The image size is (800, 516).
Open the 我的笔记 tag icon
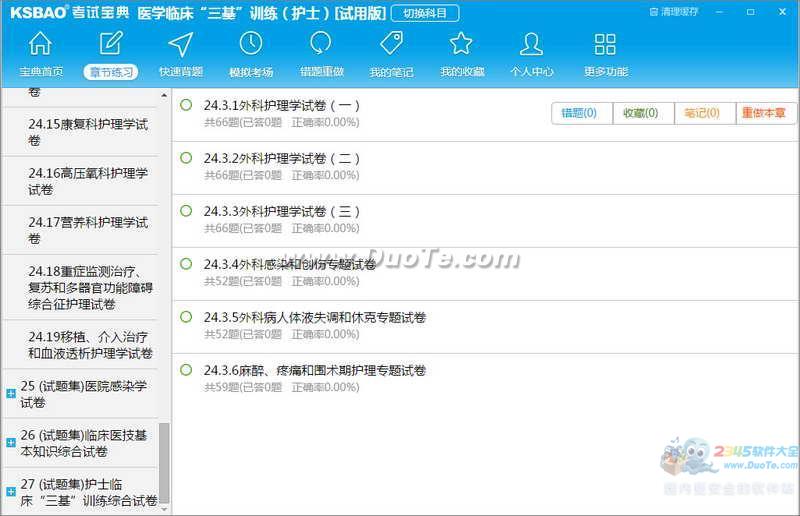[391, 43]
